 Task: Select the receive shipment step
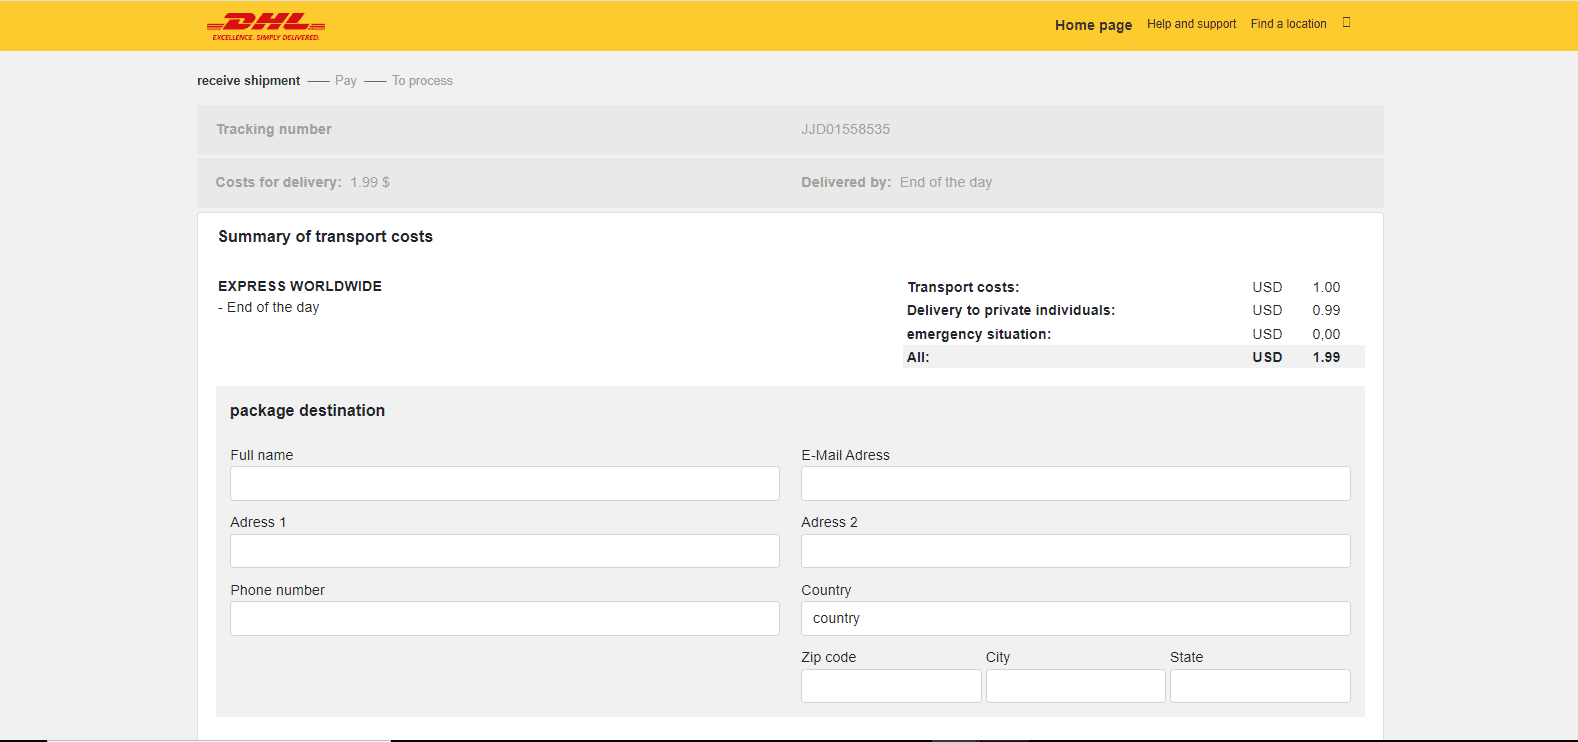pos(248,81)
